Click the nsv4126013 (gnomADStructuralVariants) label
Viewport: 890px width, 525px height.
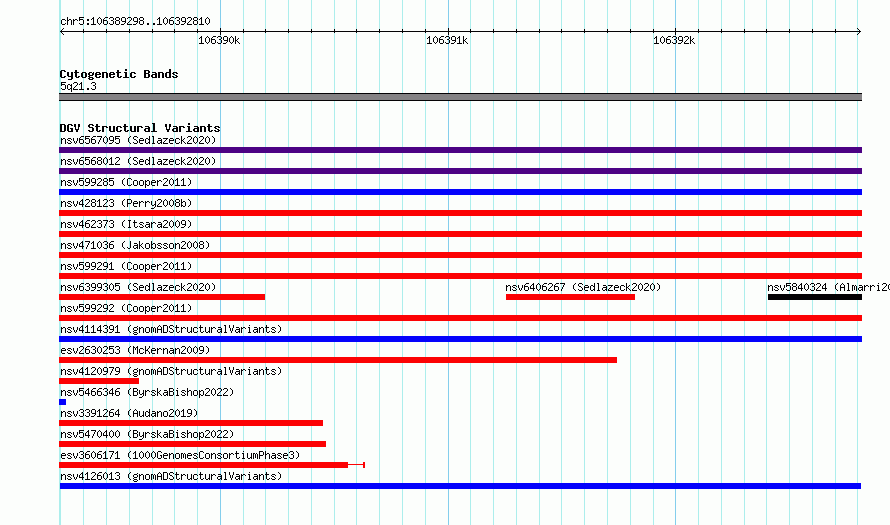pyautogui.click(x=171, y=476)
